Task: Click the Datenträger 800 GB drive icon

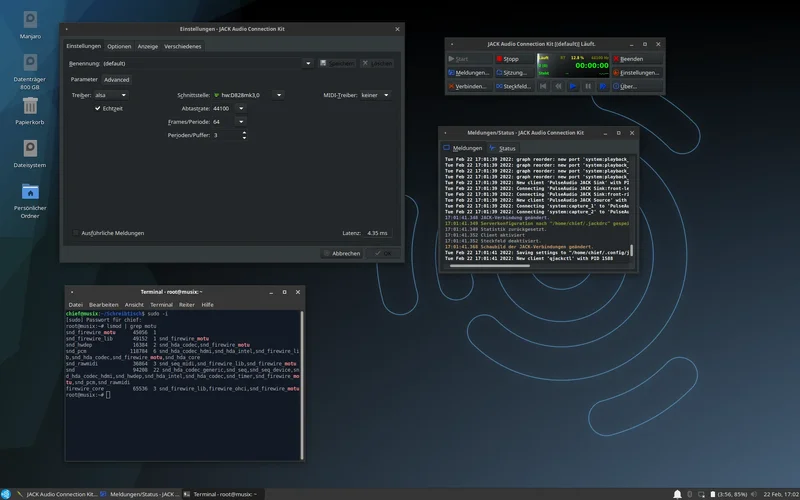Action: point(30,62)
